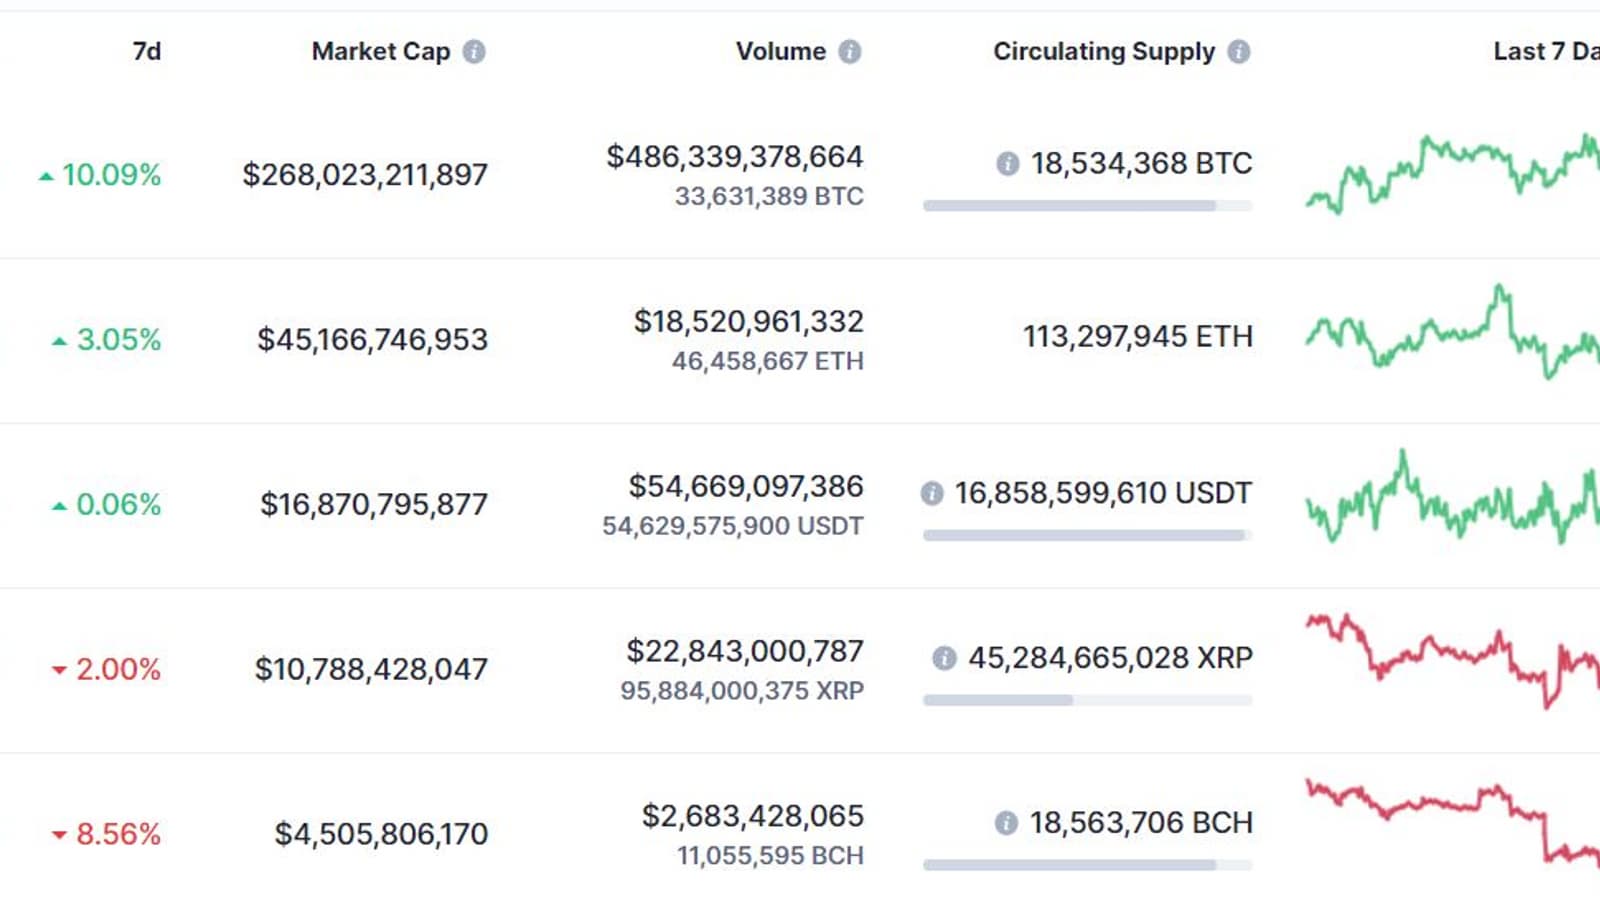Sort by the 7d column header
The height and width of the screenshot is (900, 1600).
tap(147, 51)
